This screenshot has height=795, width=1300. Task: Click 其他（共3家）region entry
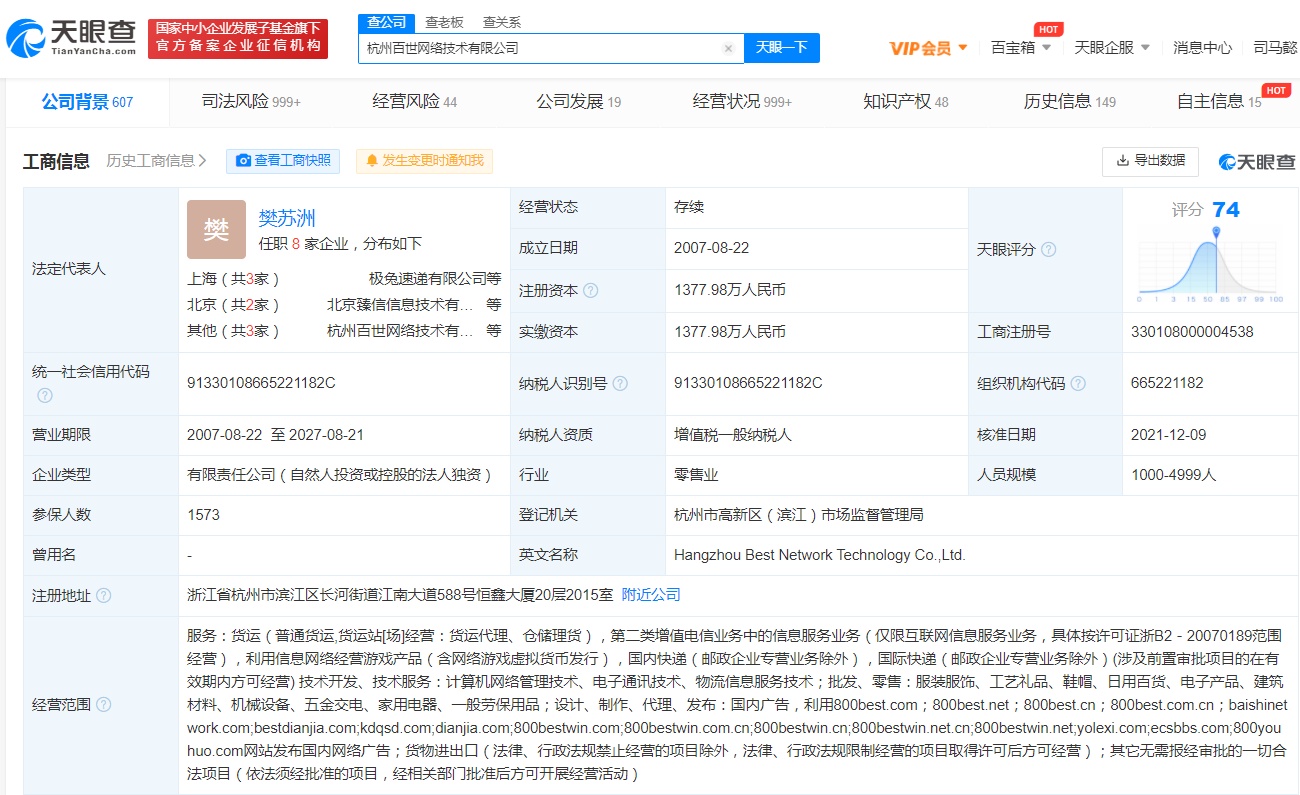[x=234, y=331]
